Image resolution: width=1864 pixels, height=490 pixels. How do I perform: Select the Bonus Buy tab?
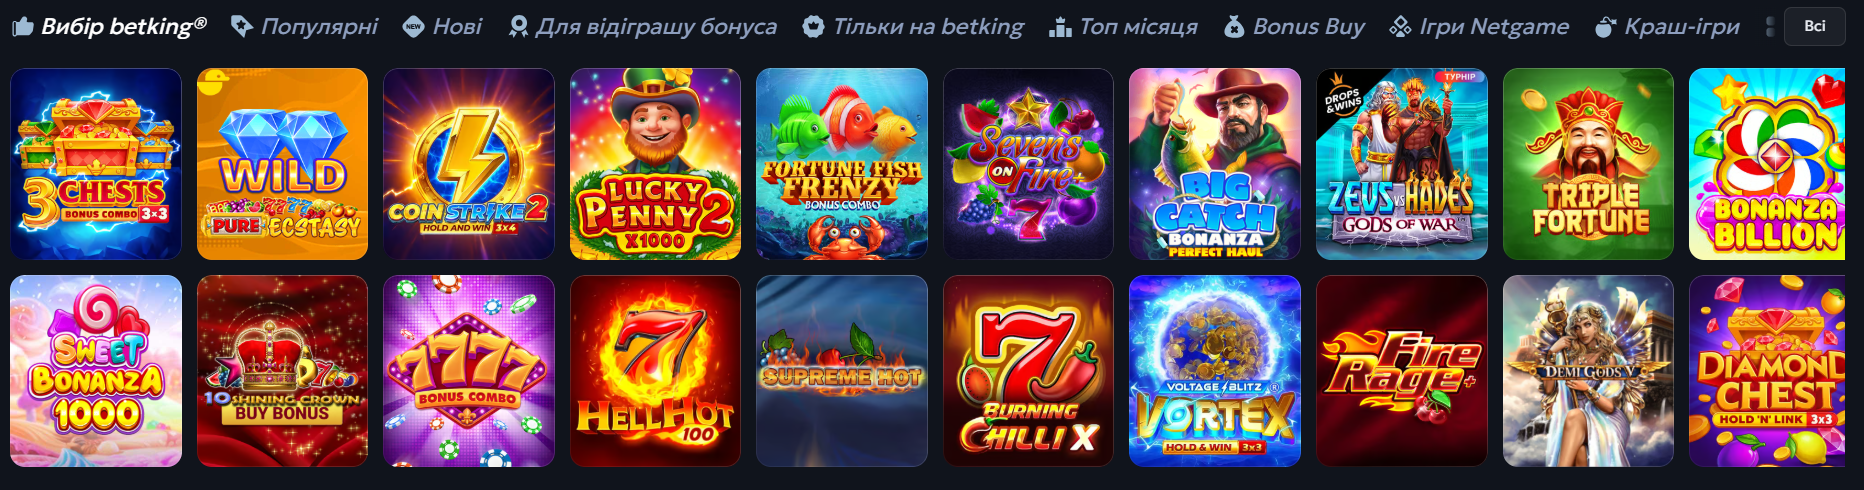[1294, 27]
